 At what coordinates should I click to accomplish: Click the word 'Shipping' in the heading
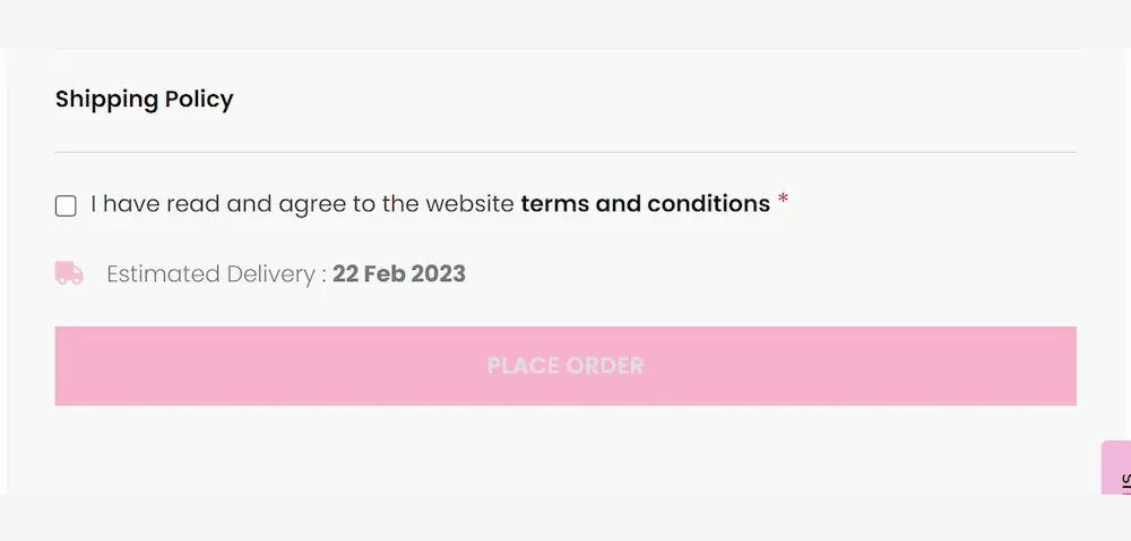point(107,100)
